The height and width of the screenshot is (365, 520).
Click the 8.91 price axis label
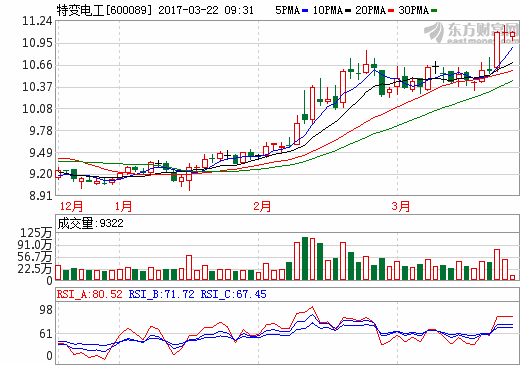[x=41, y=196]
